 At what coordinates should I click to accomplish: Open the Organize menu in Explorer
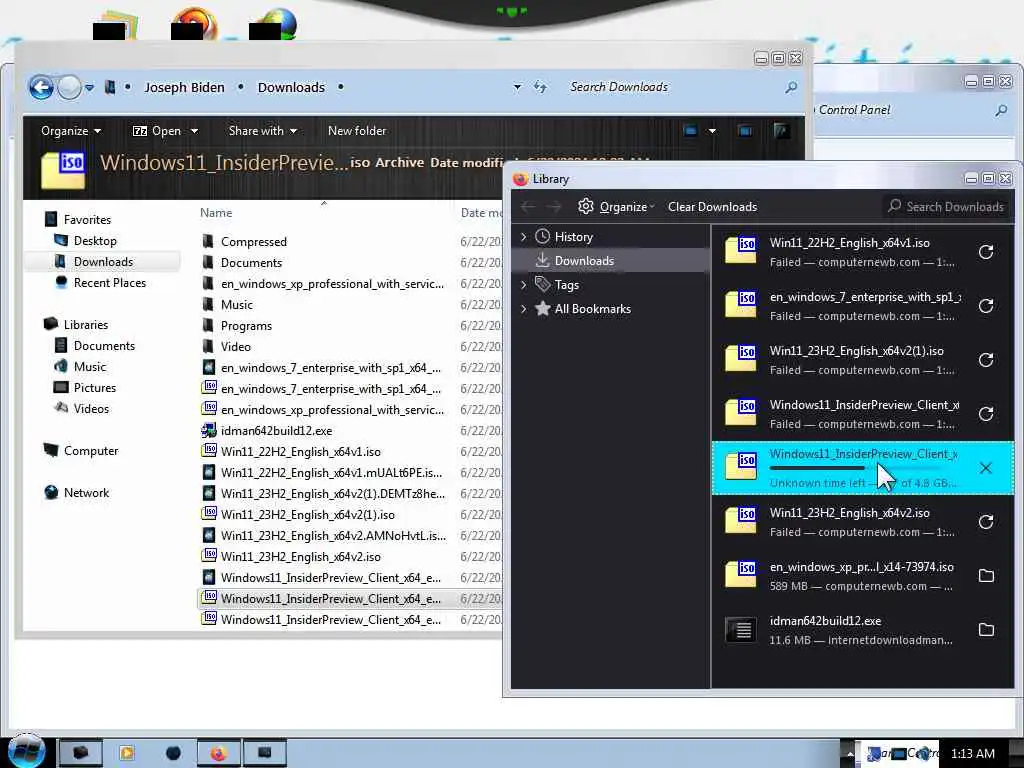[x=71, y=131]
